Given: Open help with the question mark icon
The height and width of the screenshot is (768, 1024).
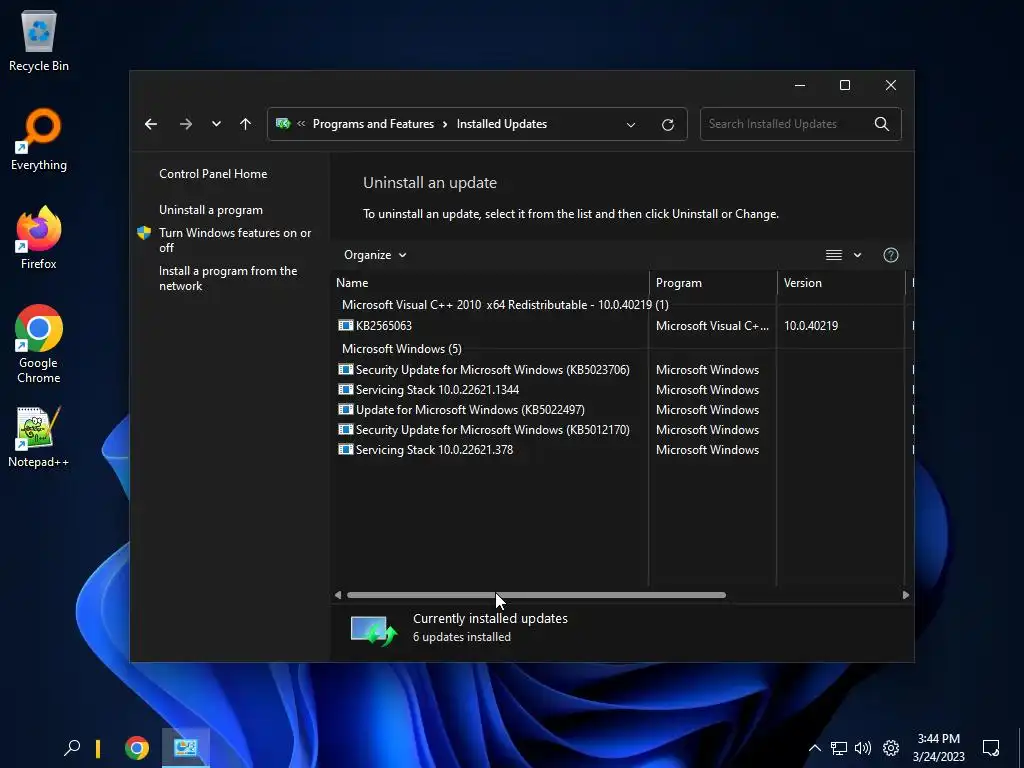Looking at the screenshot, I should click(891, 255).
